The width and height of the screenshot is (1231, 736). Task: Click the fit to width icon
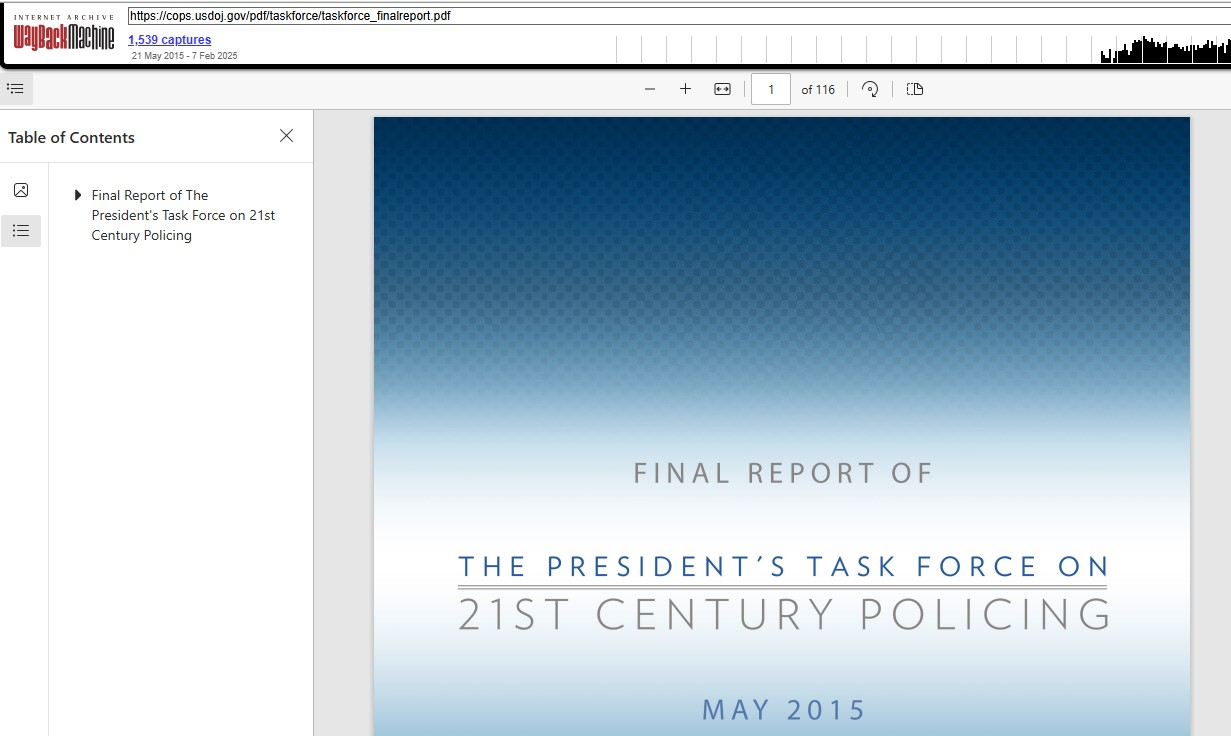(x=722, y=89)
